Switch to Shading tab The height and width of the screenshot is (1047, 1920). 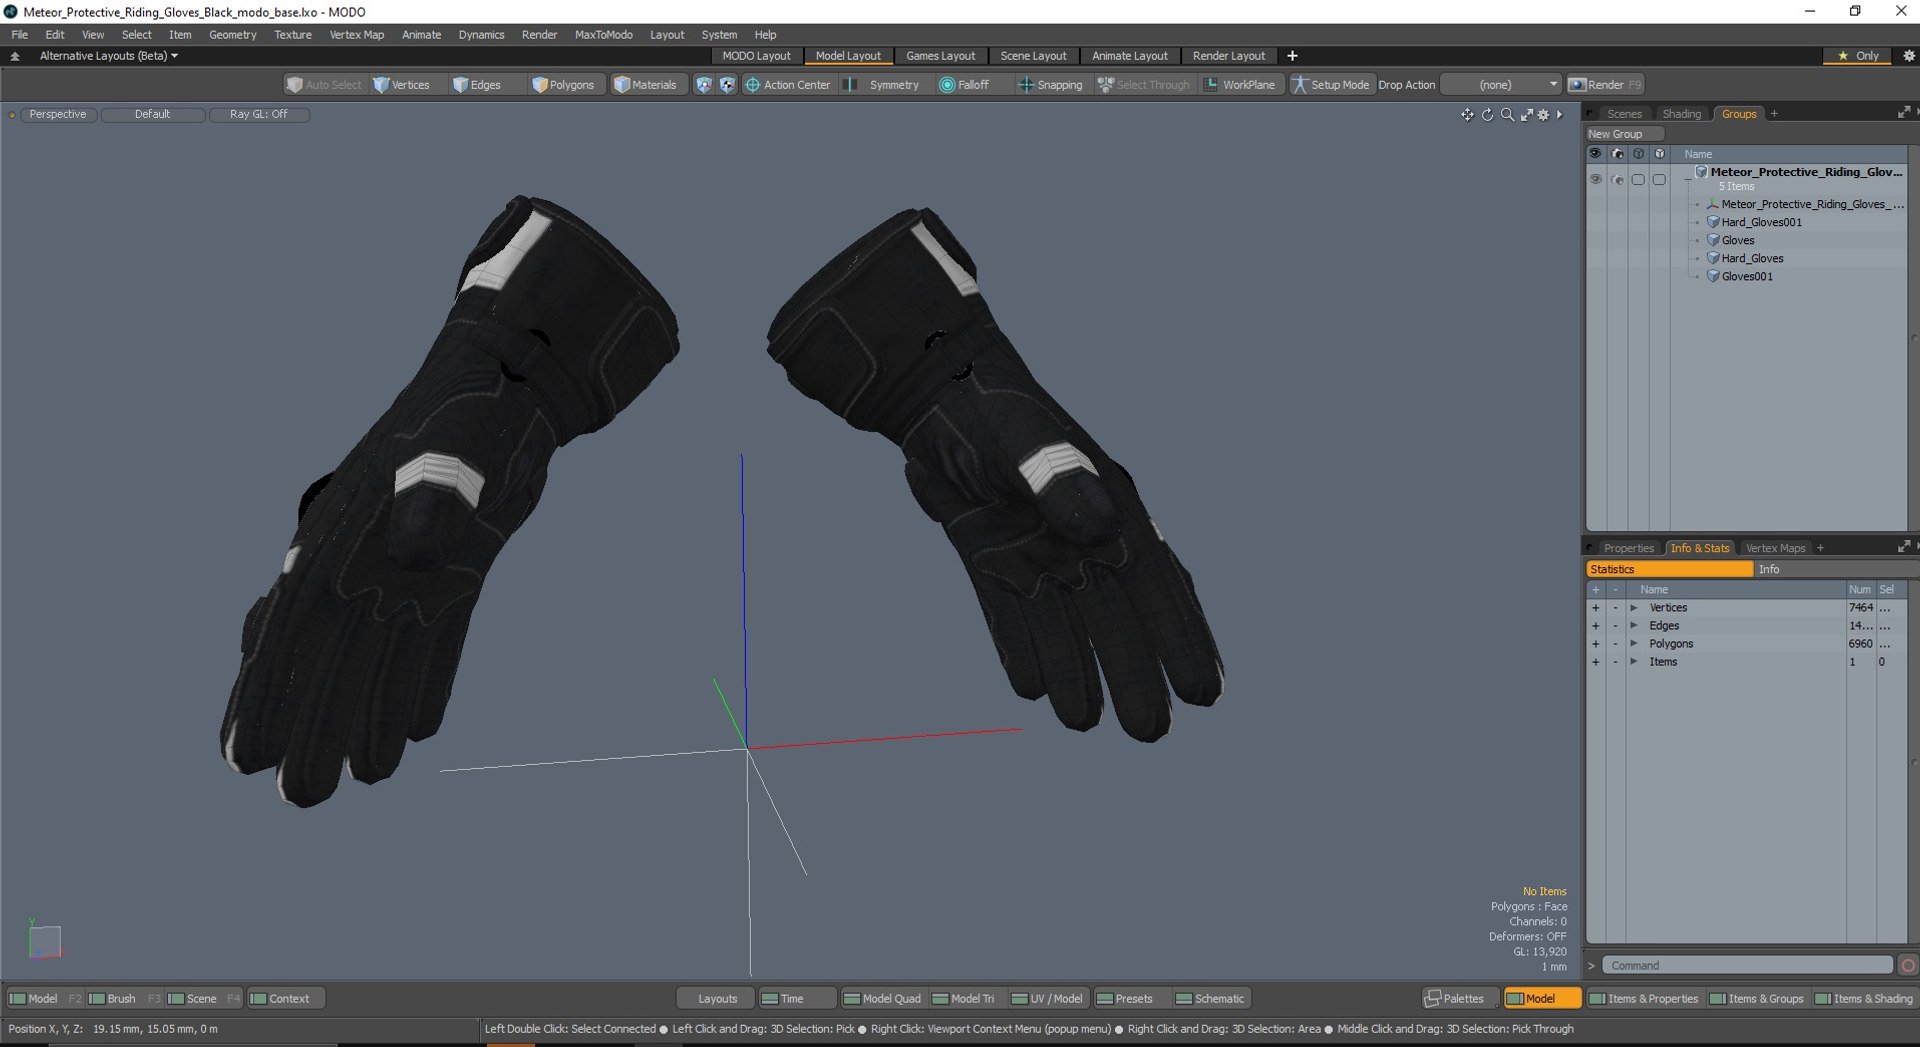1681,114
